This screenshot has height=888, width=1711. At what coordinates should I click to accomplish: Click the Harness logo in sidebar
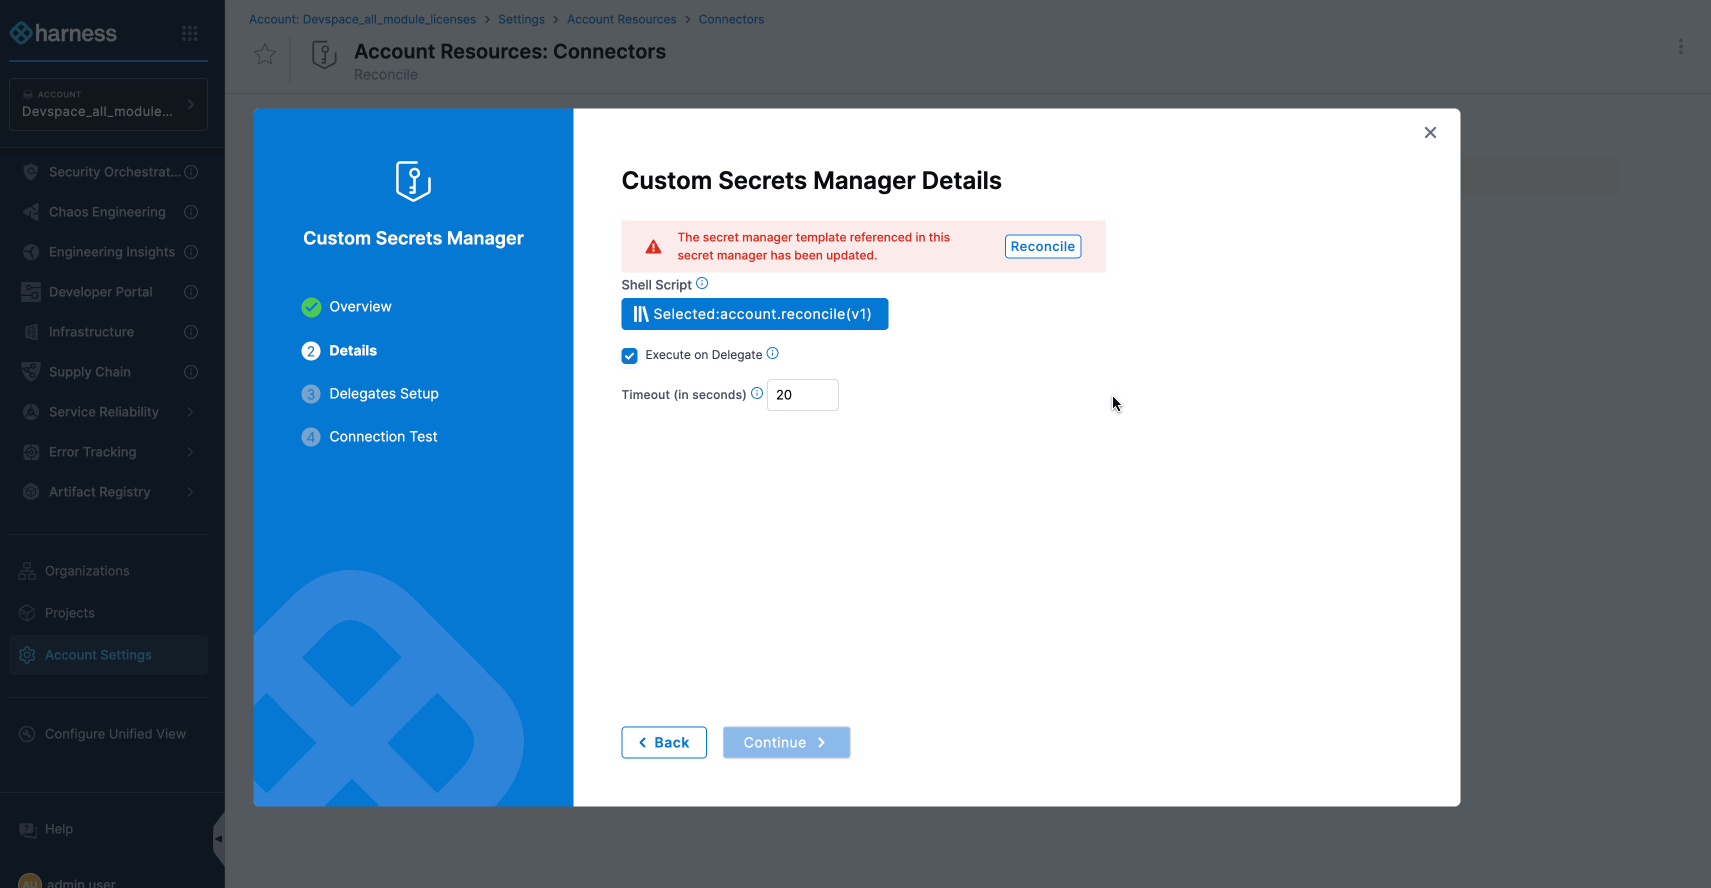click(x=64, y=34)
